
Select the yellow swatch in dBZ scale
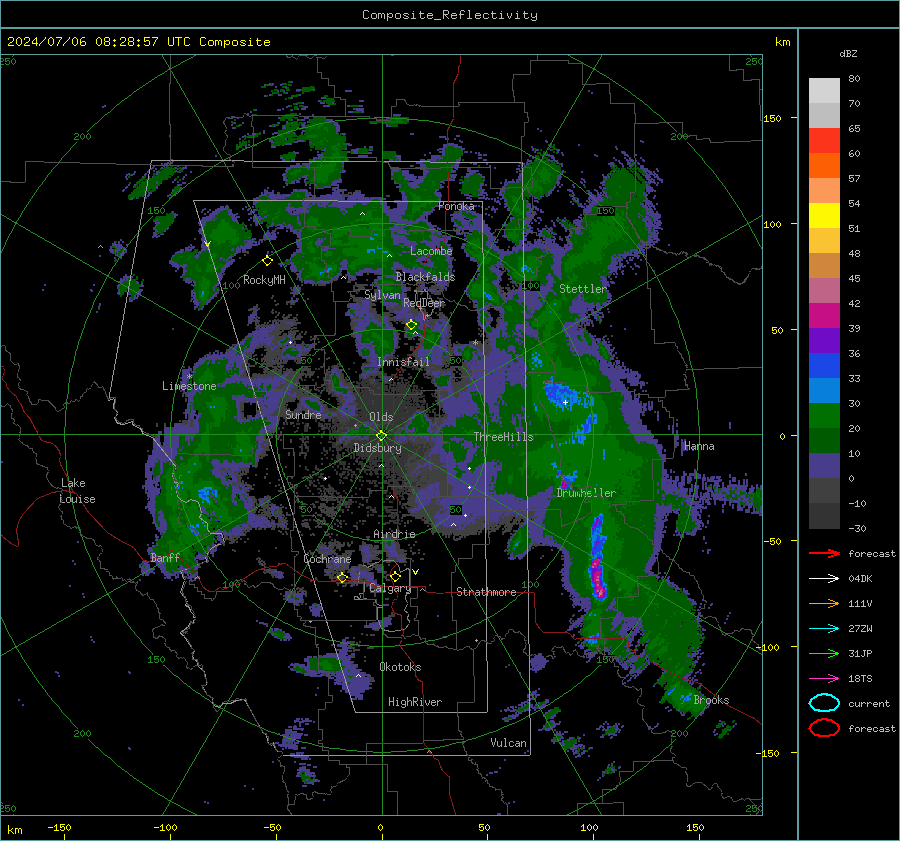click(x=824, y=215)
